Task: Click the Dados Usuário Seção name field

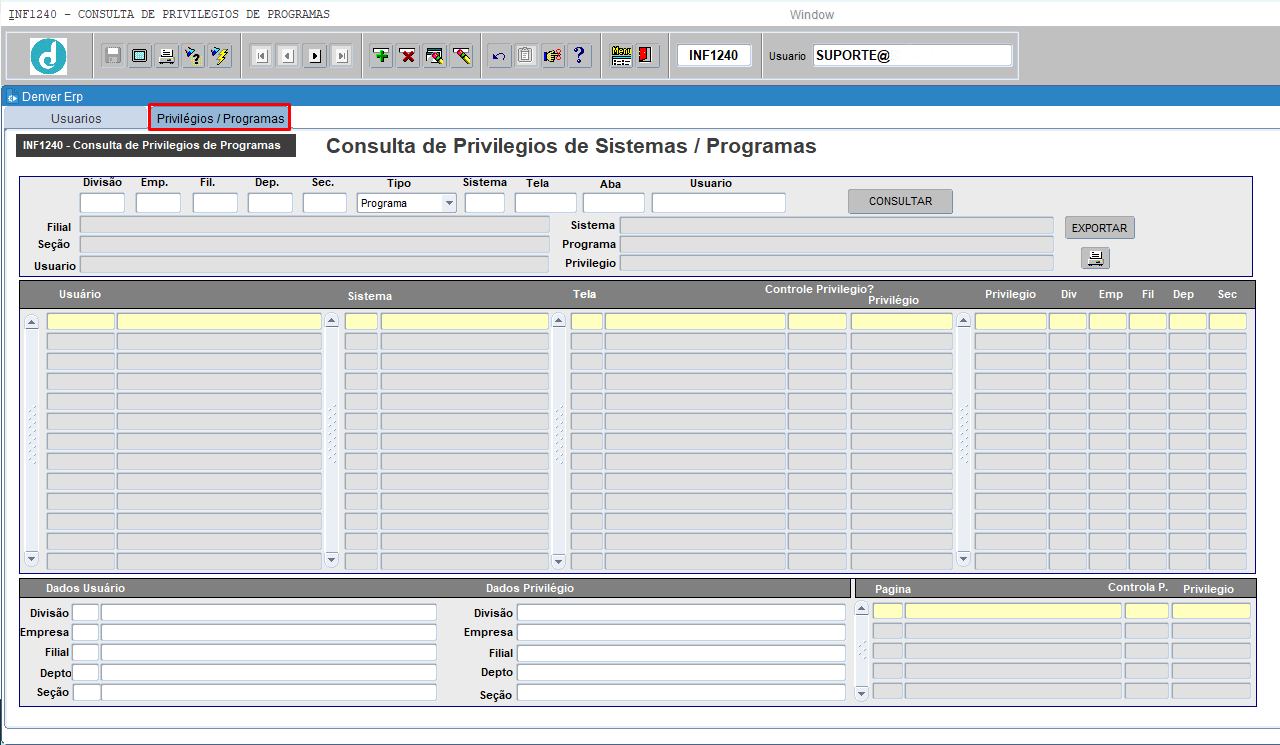Action: click(269, 692)
